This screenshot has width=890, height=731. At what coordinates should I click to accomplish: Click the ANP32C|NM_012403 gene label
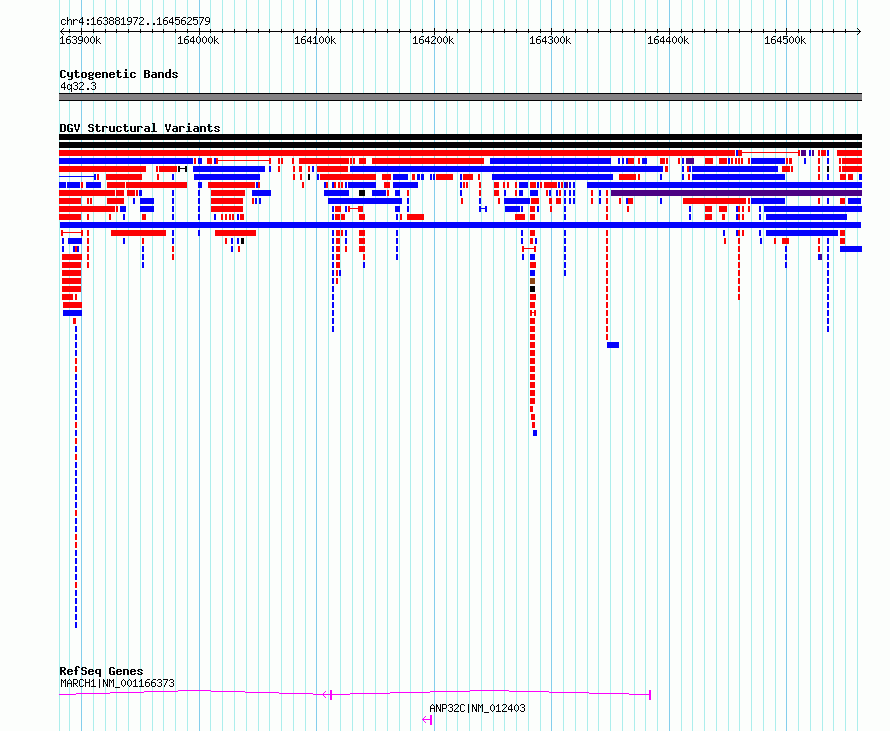coord(477,708)
